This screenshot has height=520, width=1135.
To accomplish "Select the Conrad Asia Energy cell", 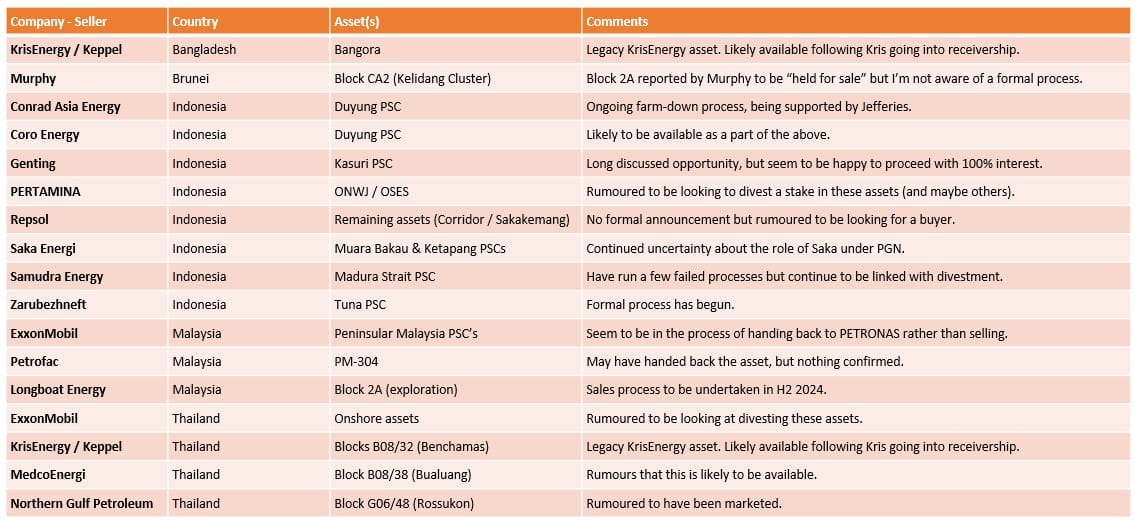I will (x=65, y=106).
